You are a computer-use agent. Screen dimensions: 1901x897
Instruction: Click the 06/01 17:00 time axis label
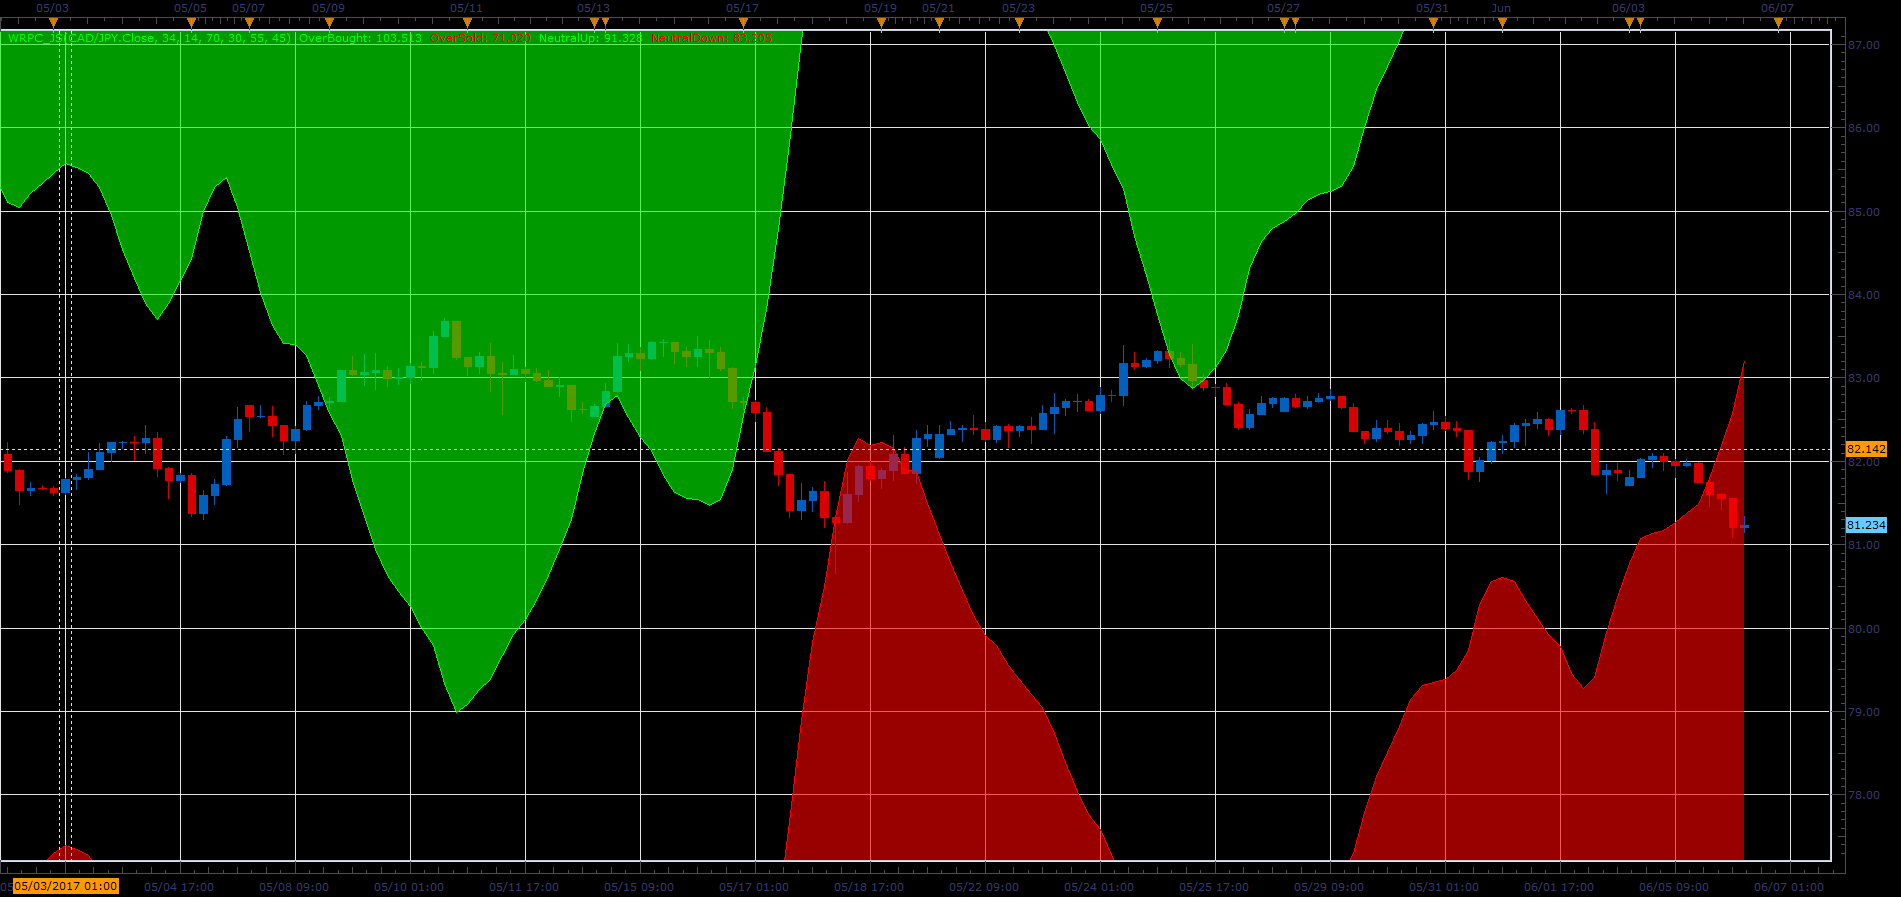(1559, 887)
